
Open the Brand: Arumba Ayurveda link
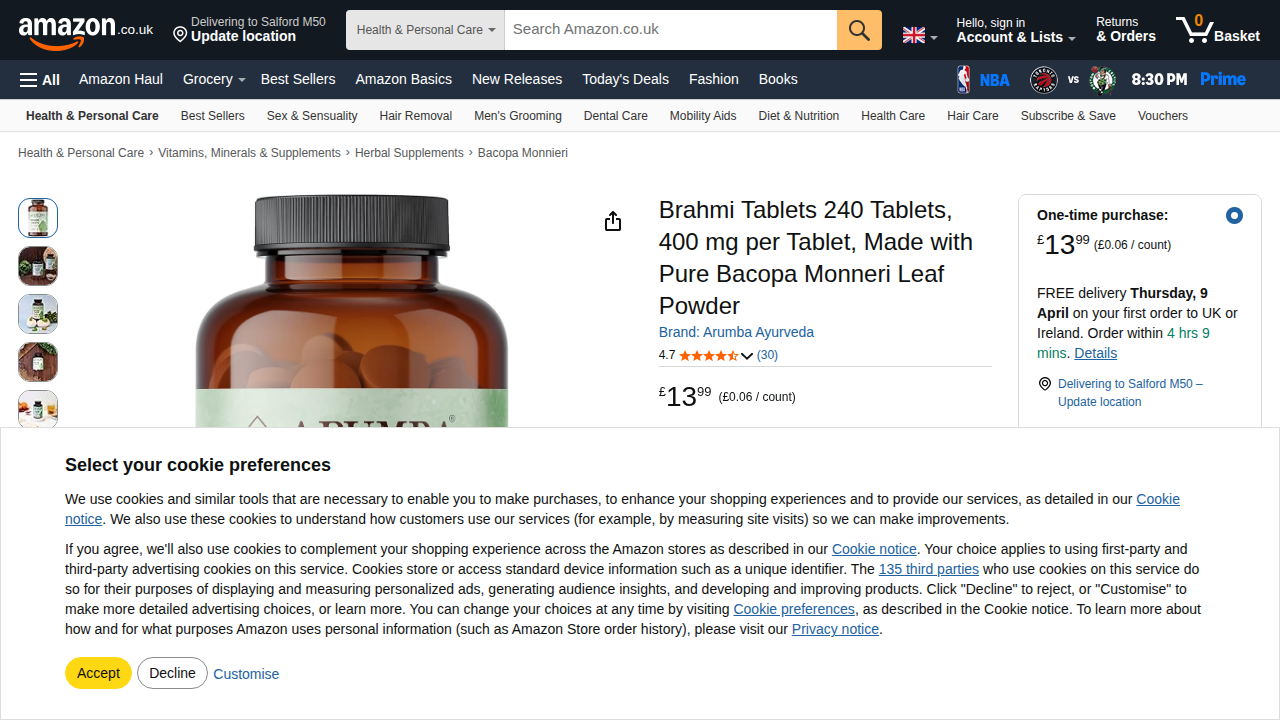pyautogui.click(x=736, y=332)
